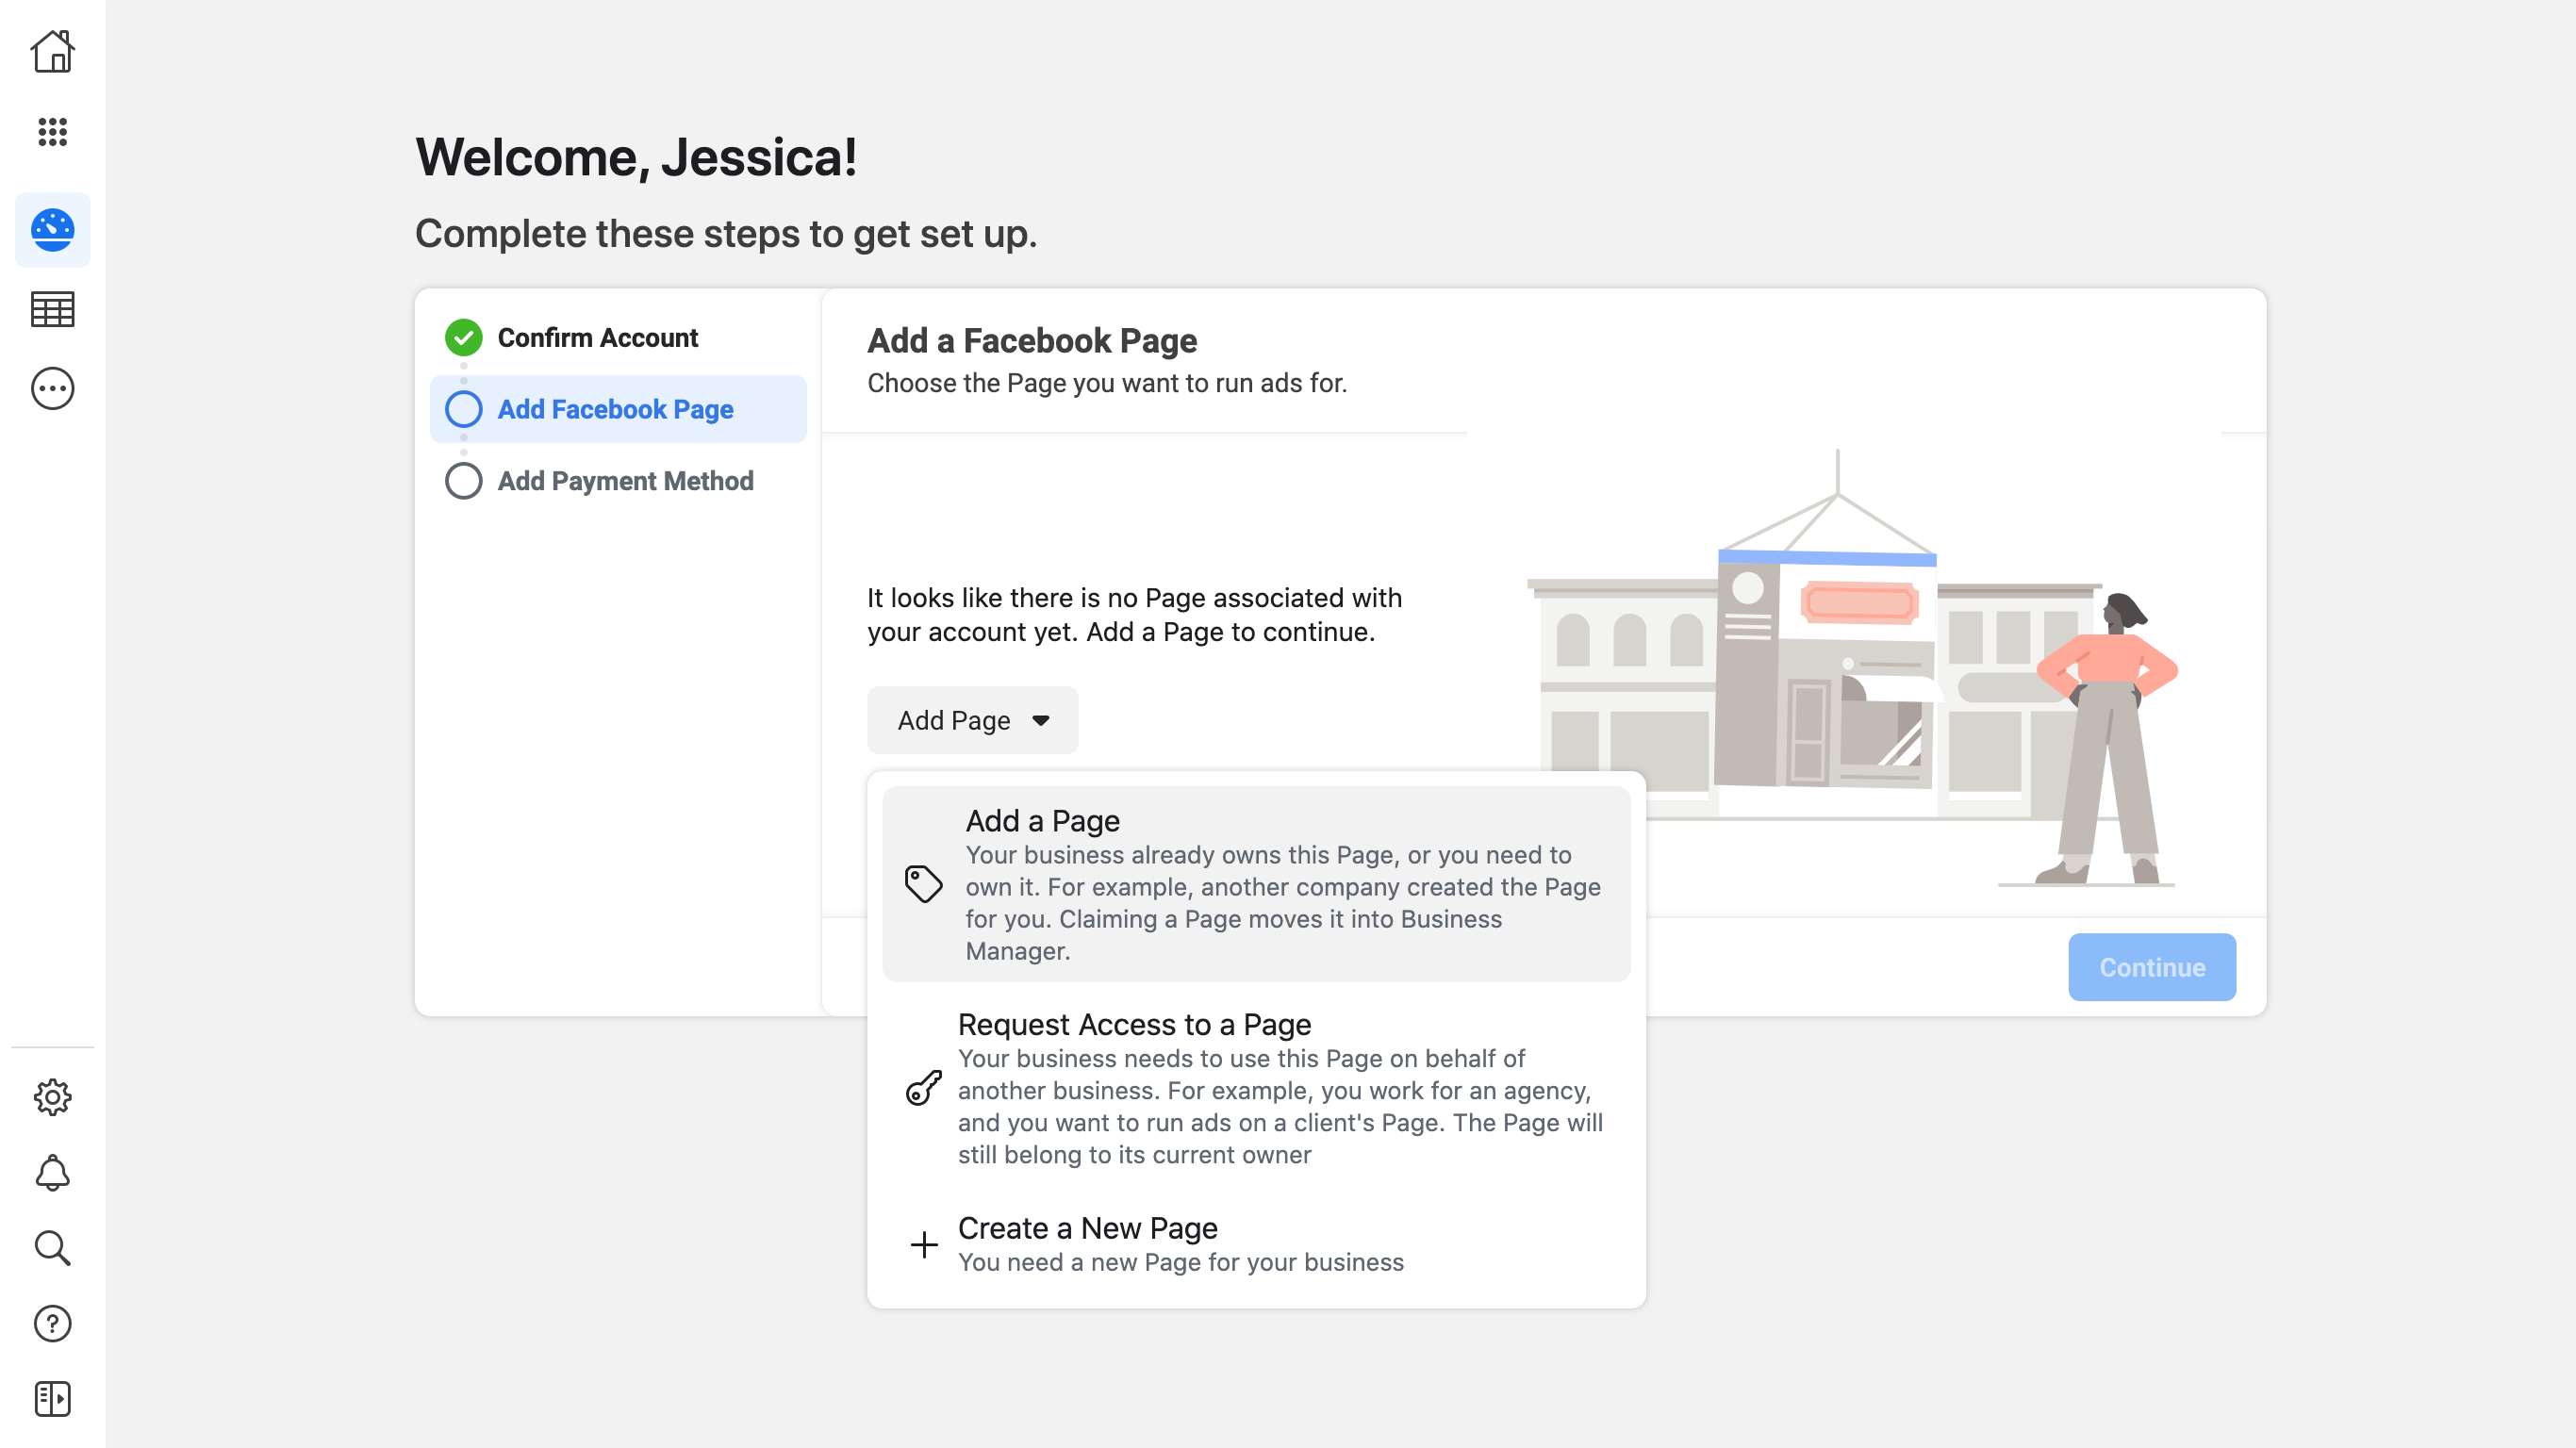Click the green Confirm Account checkmark
Image resolution: width=2576 pixels, height=1448 pixels.
pyautogui.click(x=463, y=338)
